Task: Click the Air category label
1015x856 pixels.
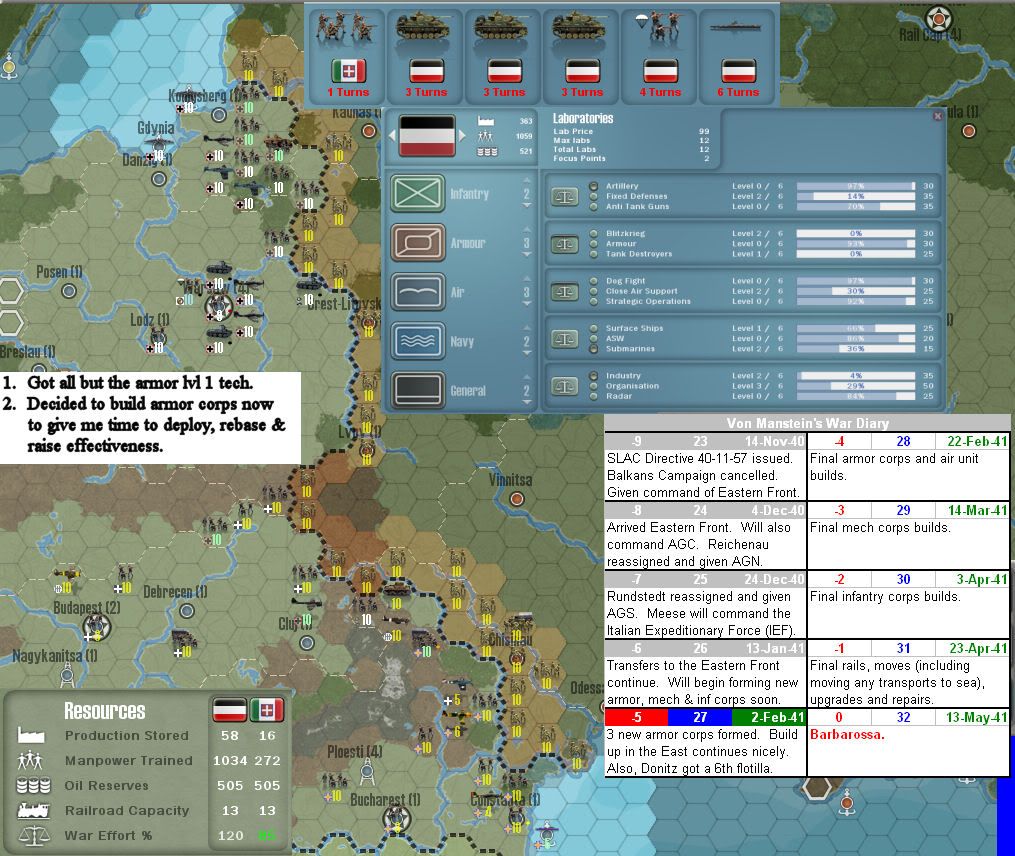Action: [x=457, y=292]
